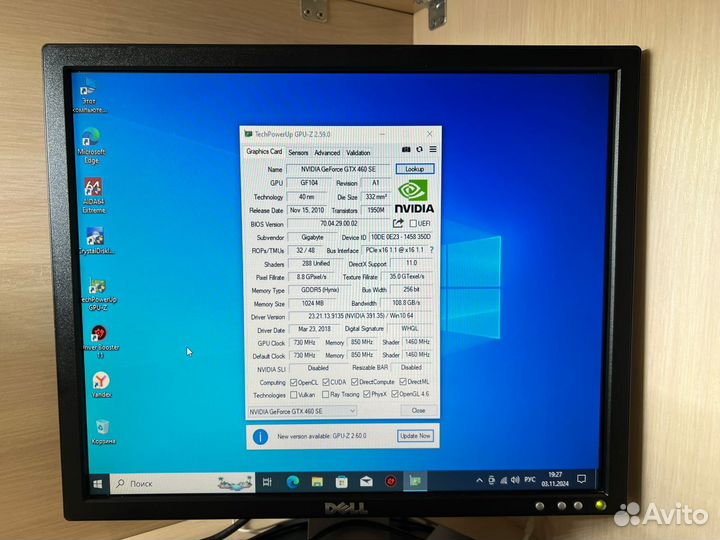The height and width of the screenshot is (540, 720).
Task: Switch to the Validation tab
Action: pos(358,152)
